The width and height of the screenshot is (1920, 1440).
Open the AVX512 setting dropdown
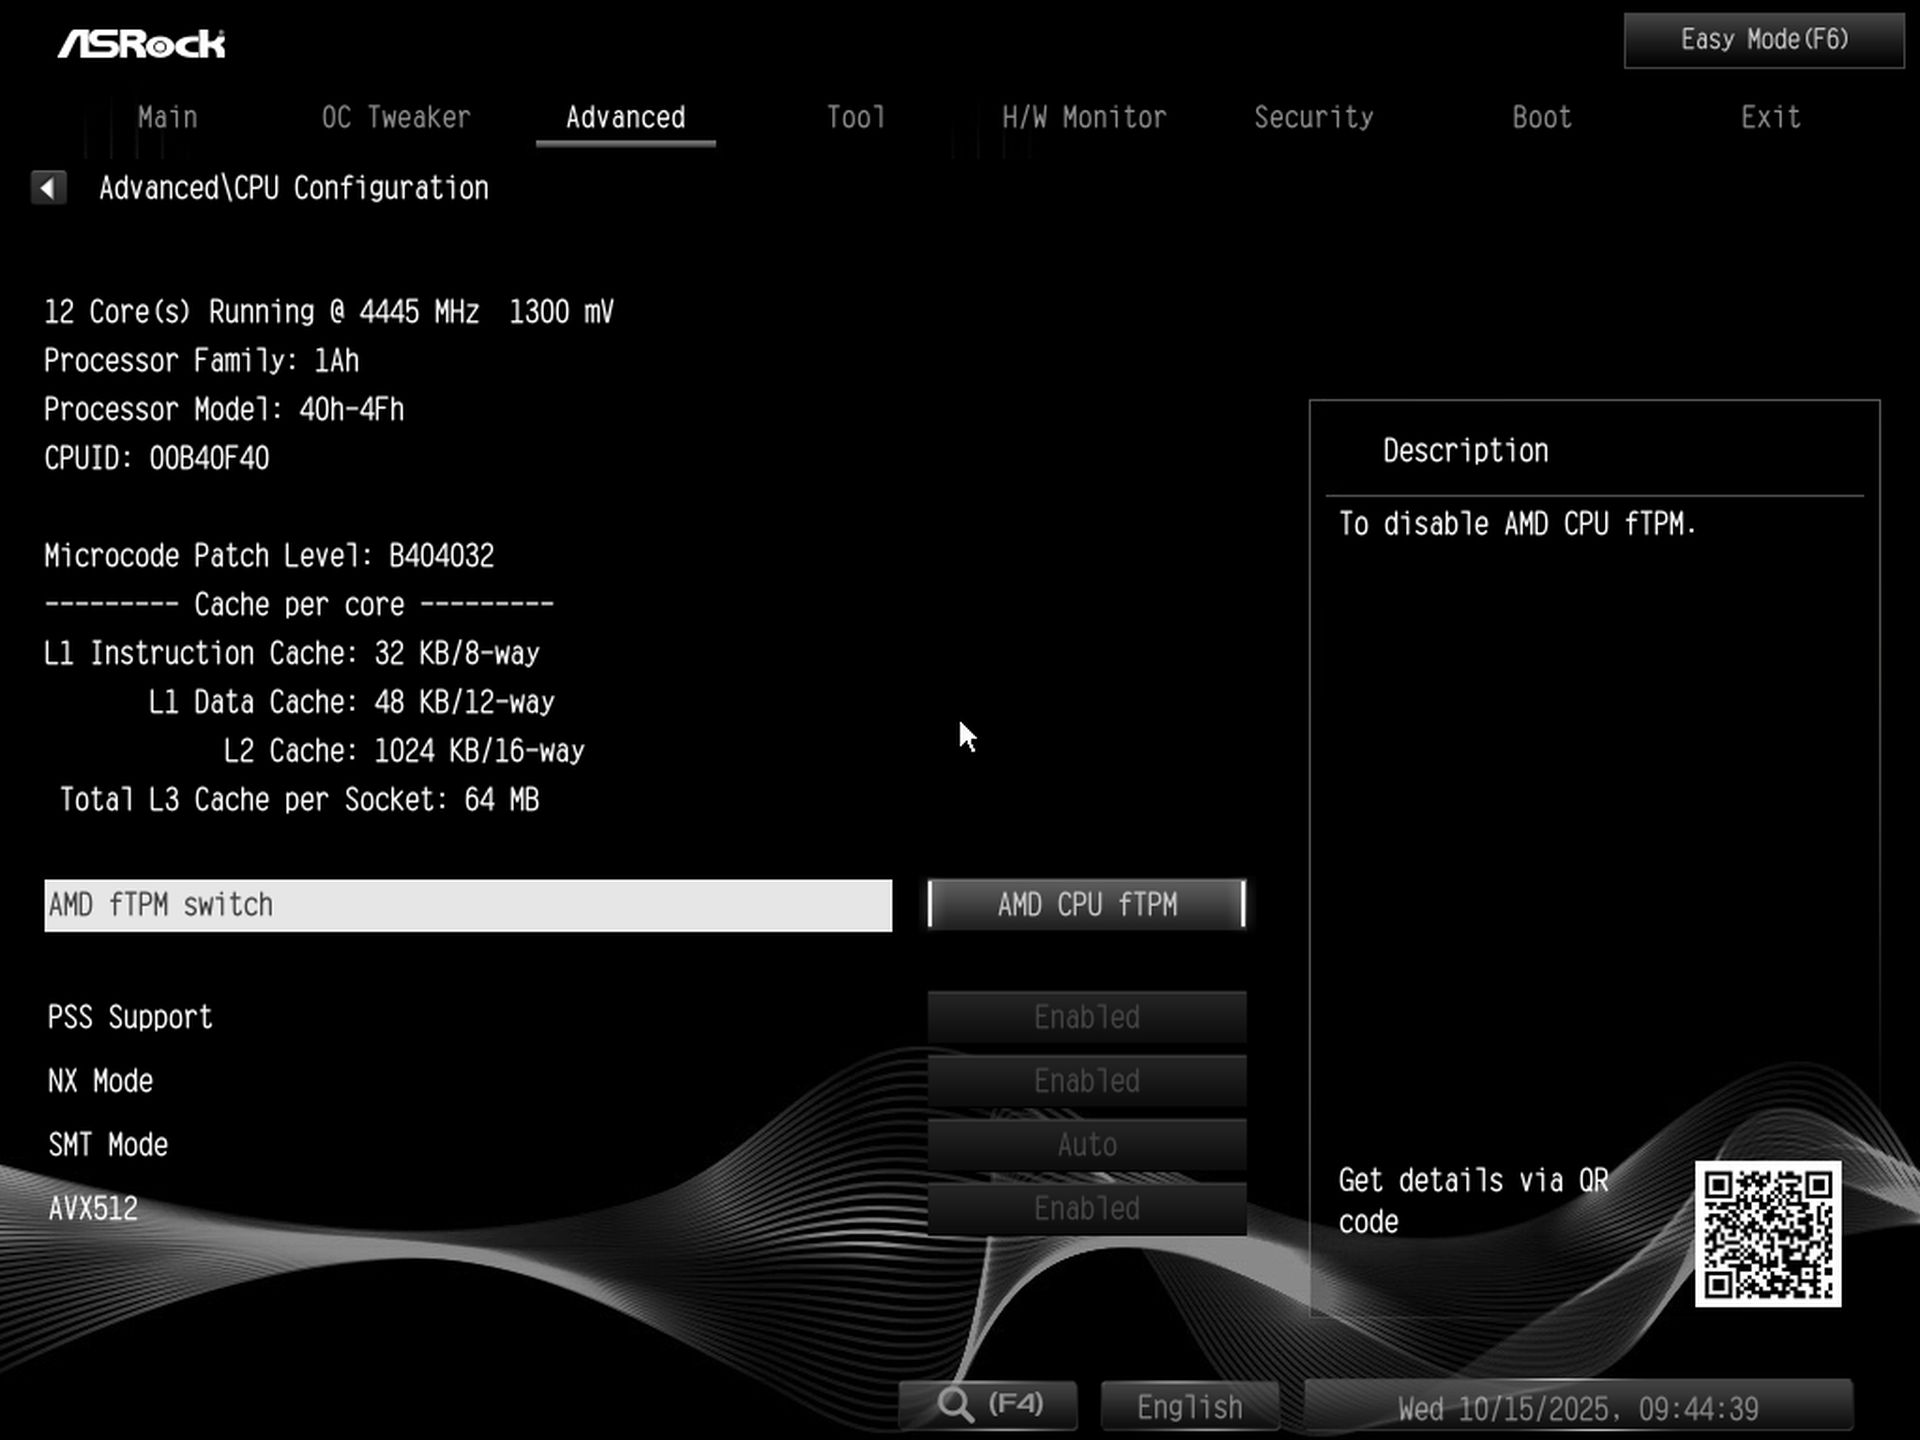[1086, 1208]
